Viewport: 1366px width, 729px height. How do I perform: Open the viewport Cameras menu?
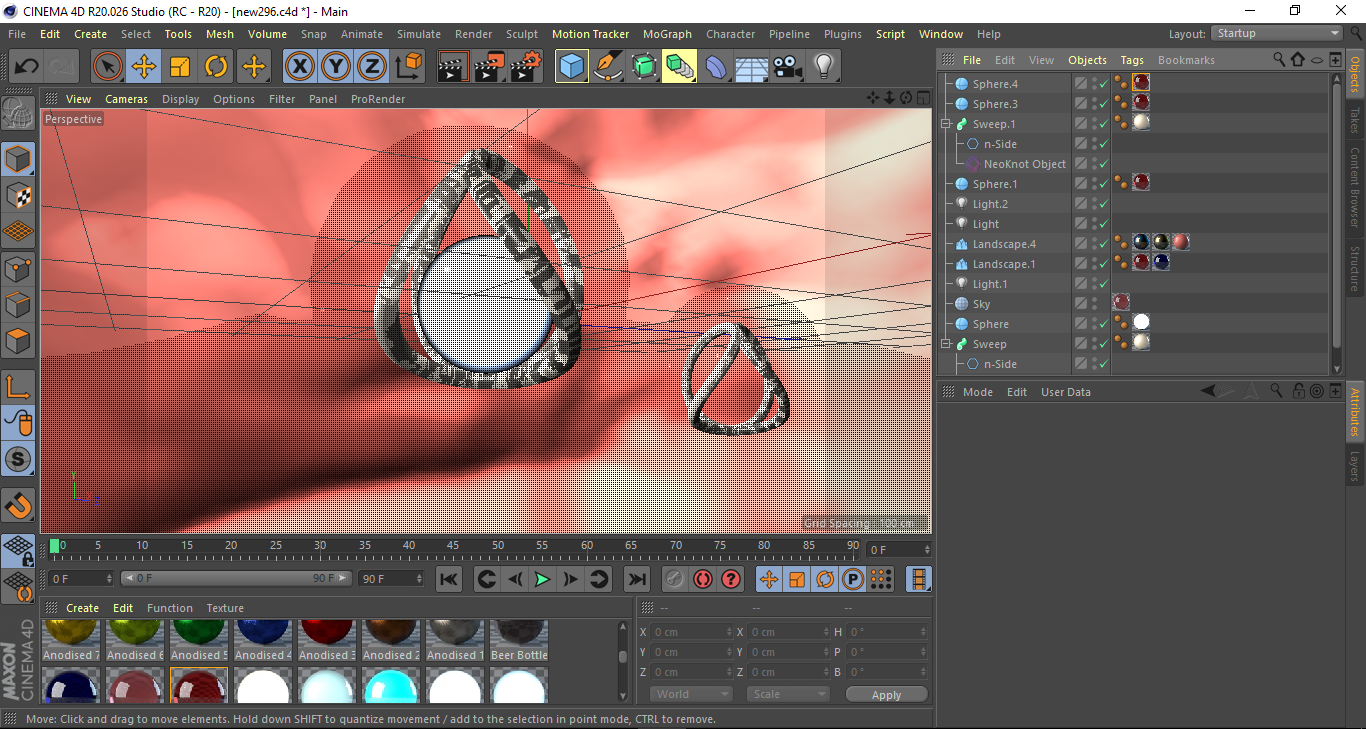click(126, 99)
